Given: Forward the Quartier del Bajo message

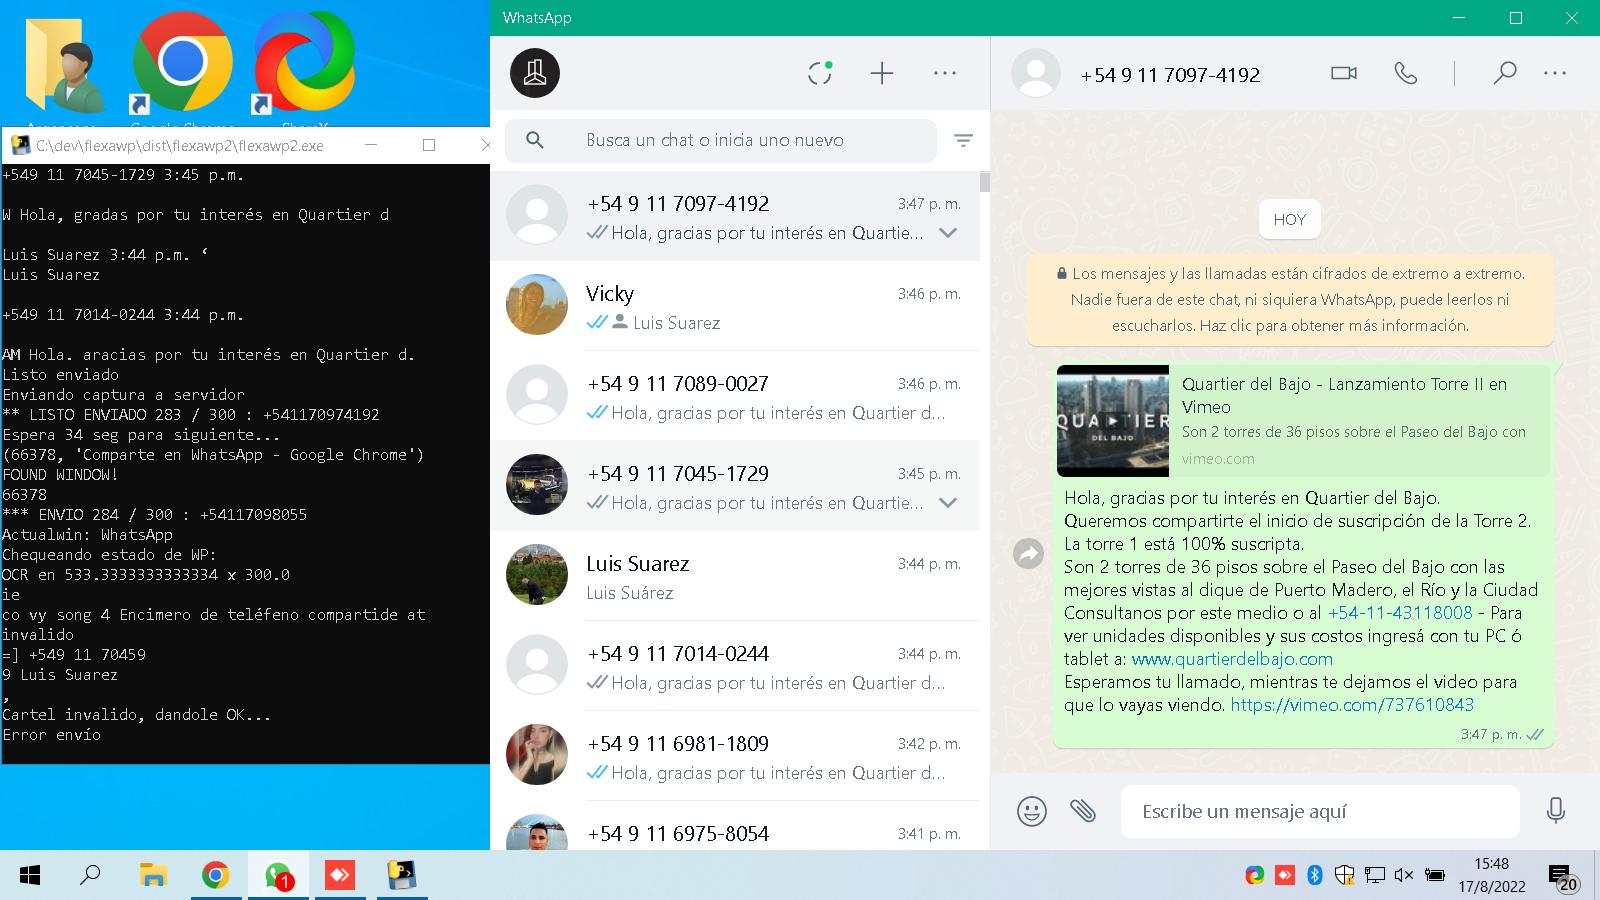Looking at the screenshot, I should tap(1028, 553).
